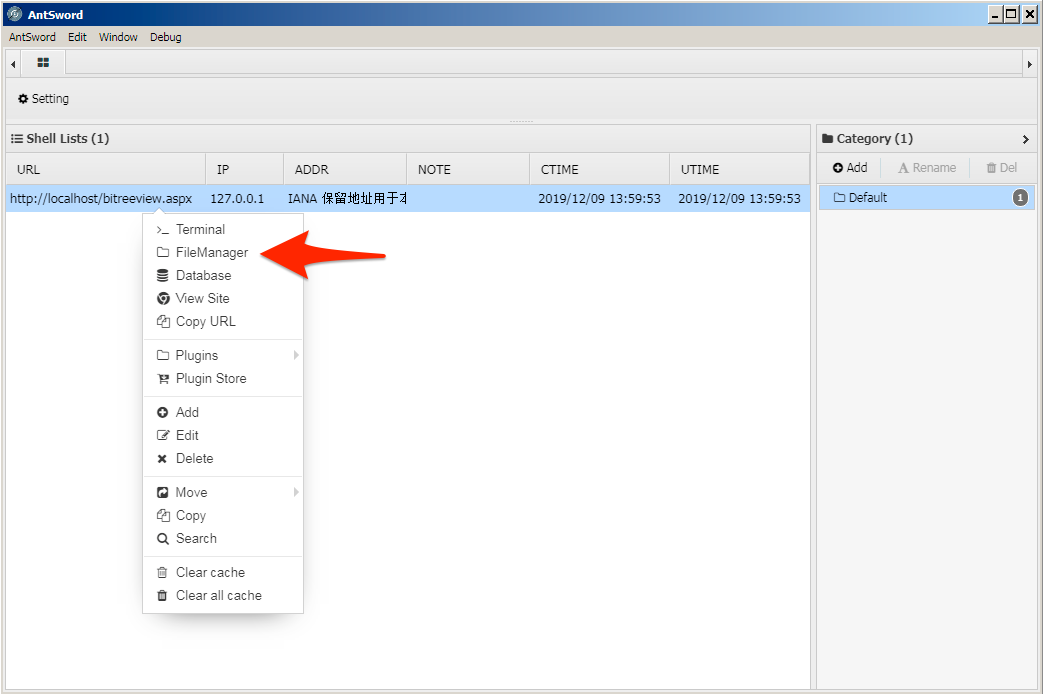Image resolution: width=1043 pixels, height=694 pixels.
Task: Click the Setting gear icon
Action: pos(23,98)
